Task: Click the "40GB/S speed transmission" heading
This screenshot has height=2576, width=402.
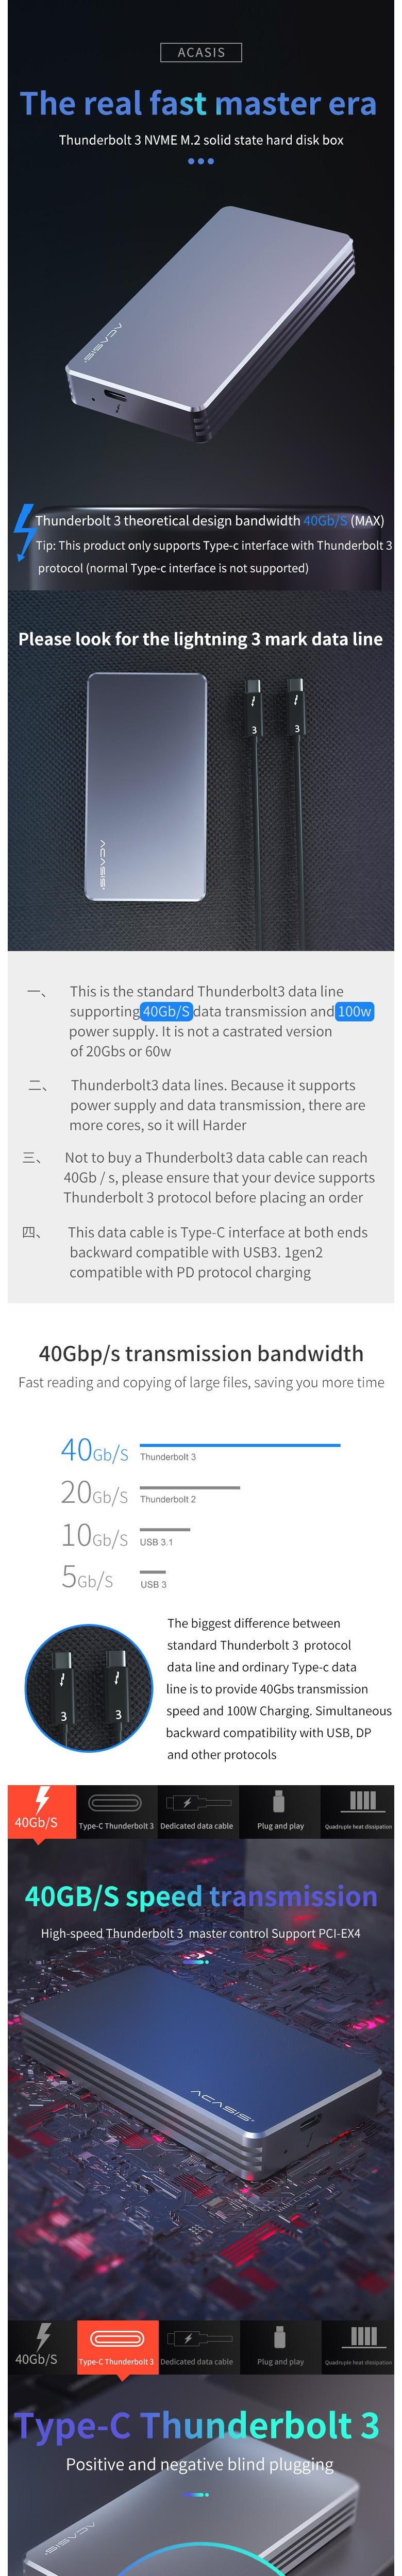Action: pyautogui.click(x=201, y=1896)
